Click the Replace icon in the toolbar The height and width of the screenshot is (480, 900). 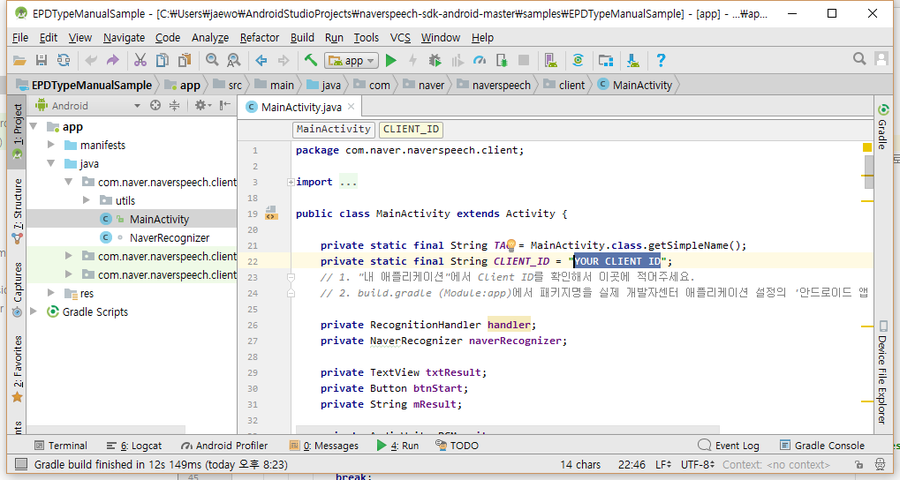point(234,60)
